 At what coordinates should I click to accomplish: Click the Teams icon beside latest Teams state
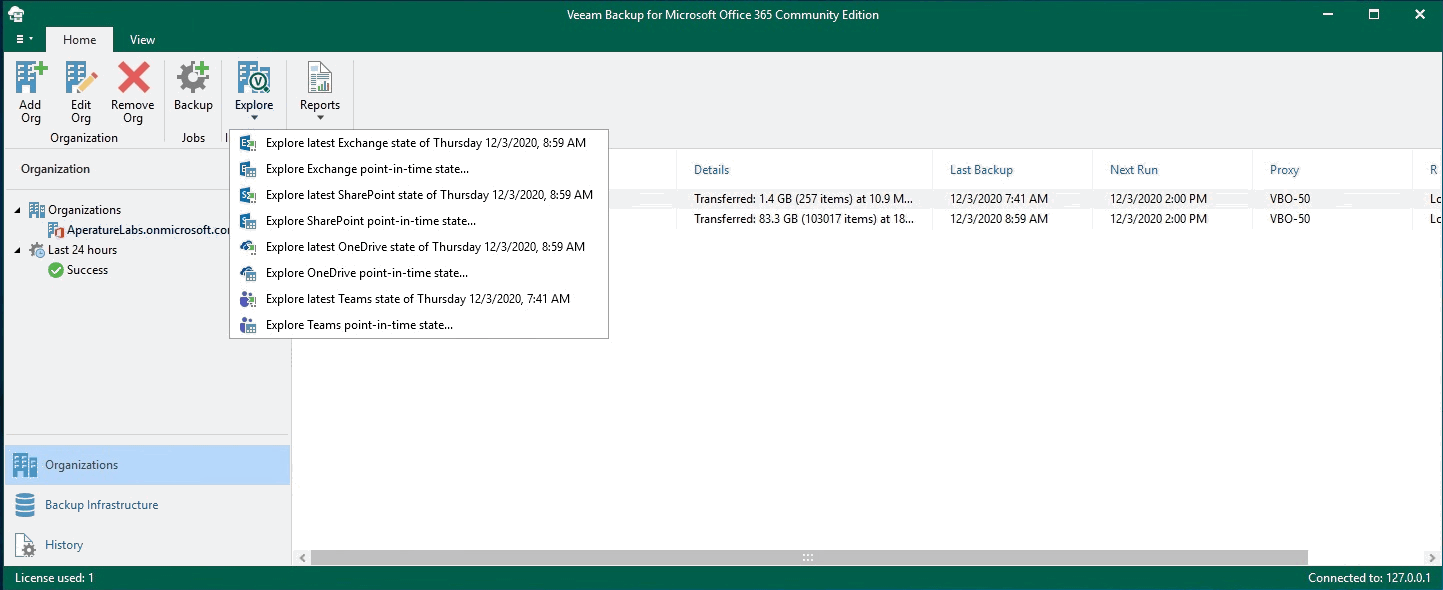(248, 299)
